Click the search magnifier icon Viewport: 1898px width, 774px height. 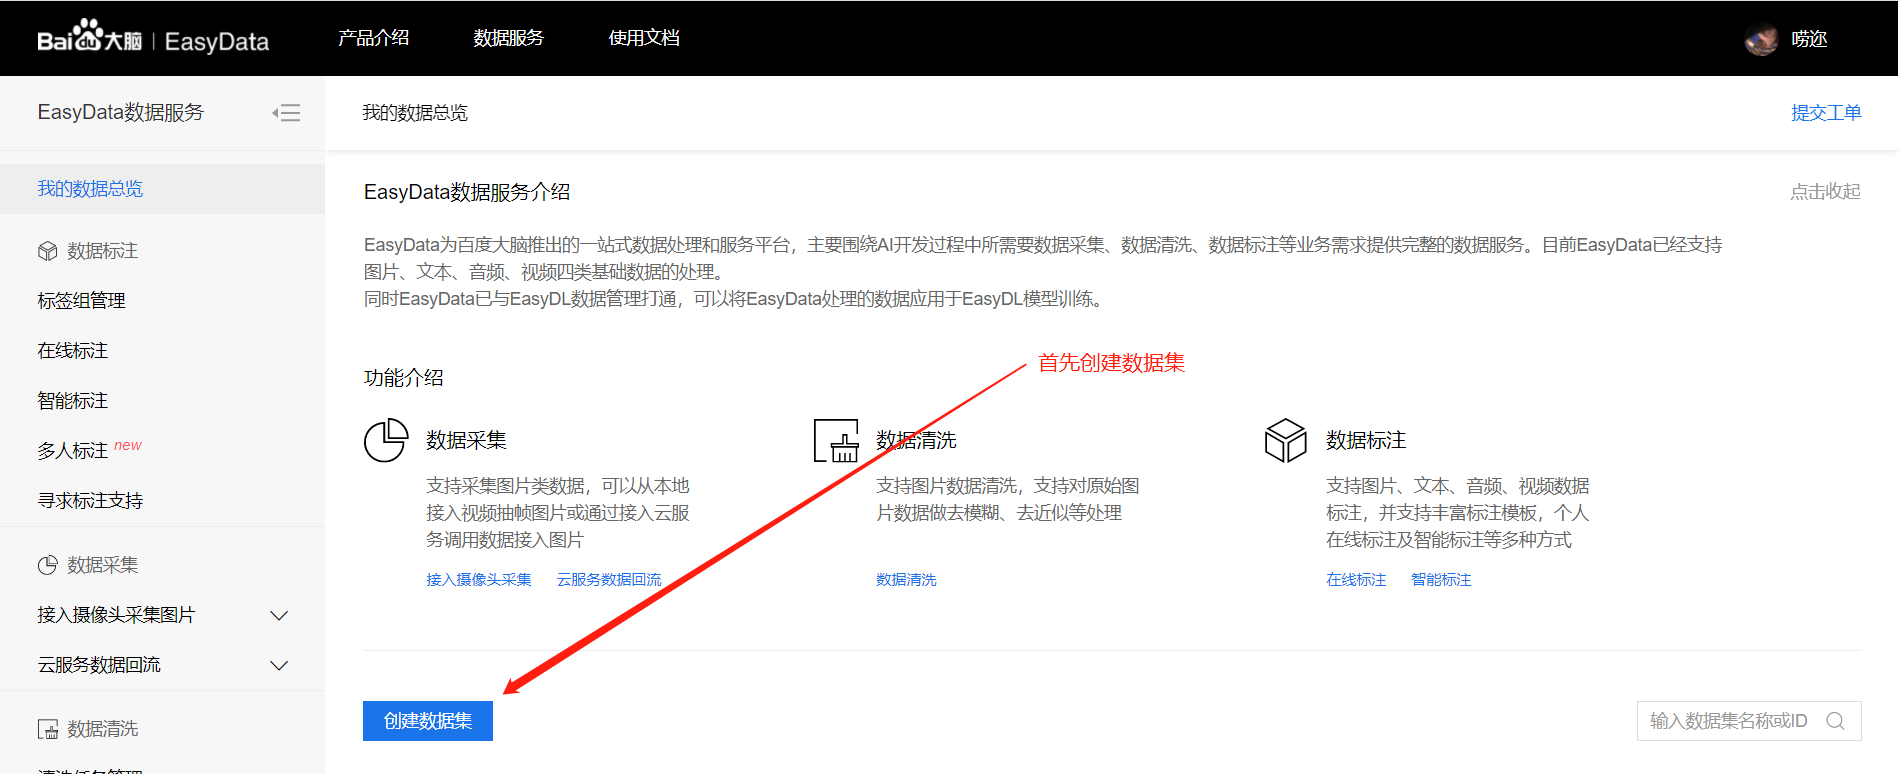point(1835,721)
